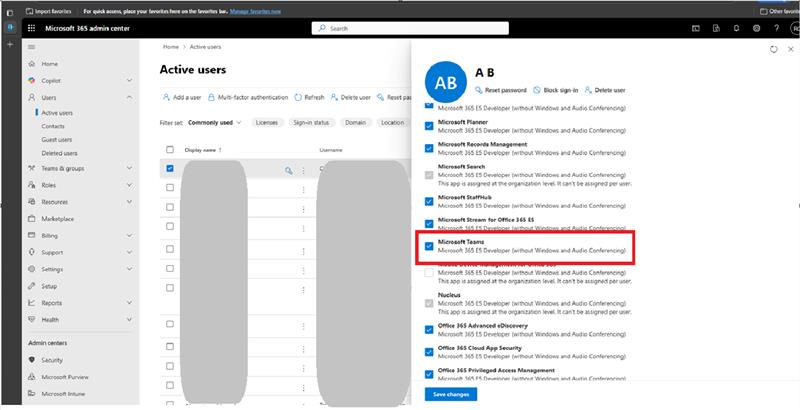Screen dimensions: 800x410
Task: Uncheck the Microsoft StaffHub checkbox
Action: pyautogui.click(x=429, y=201)
